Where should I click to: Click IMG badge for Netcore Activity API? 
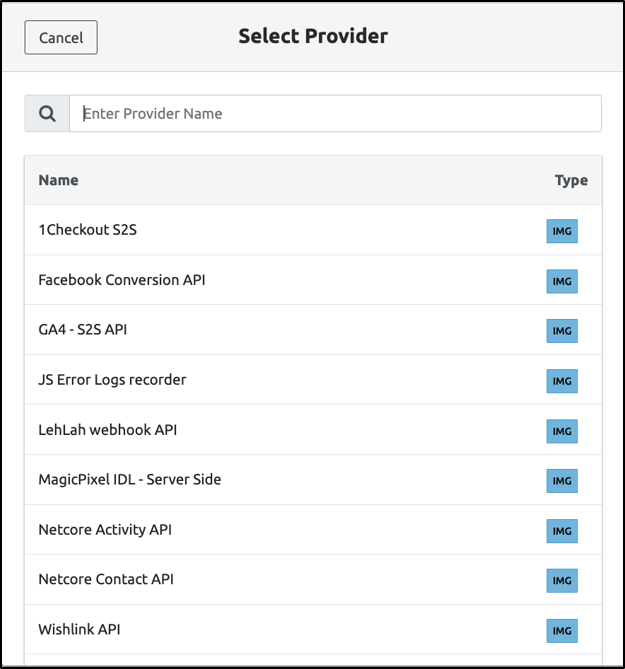point(562,531)
